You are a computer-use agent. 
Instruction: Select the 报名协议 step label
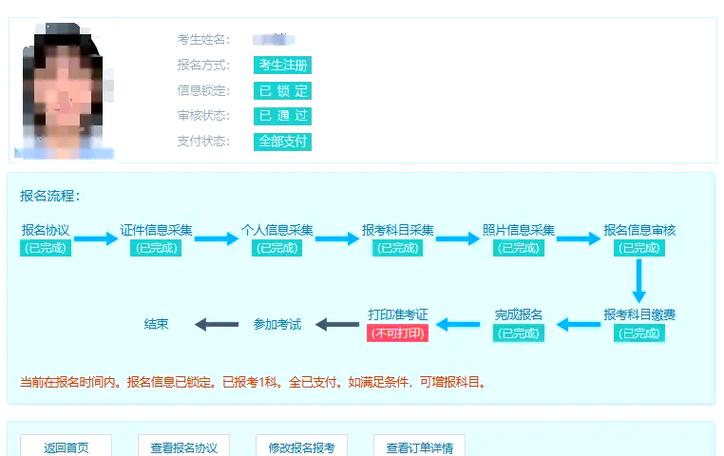(45, 230)
